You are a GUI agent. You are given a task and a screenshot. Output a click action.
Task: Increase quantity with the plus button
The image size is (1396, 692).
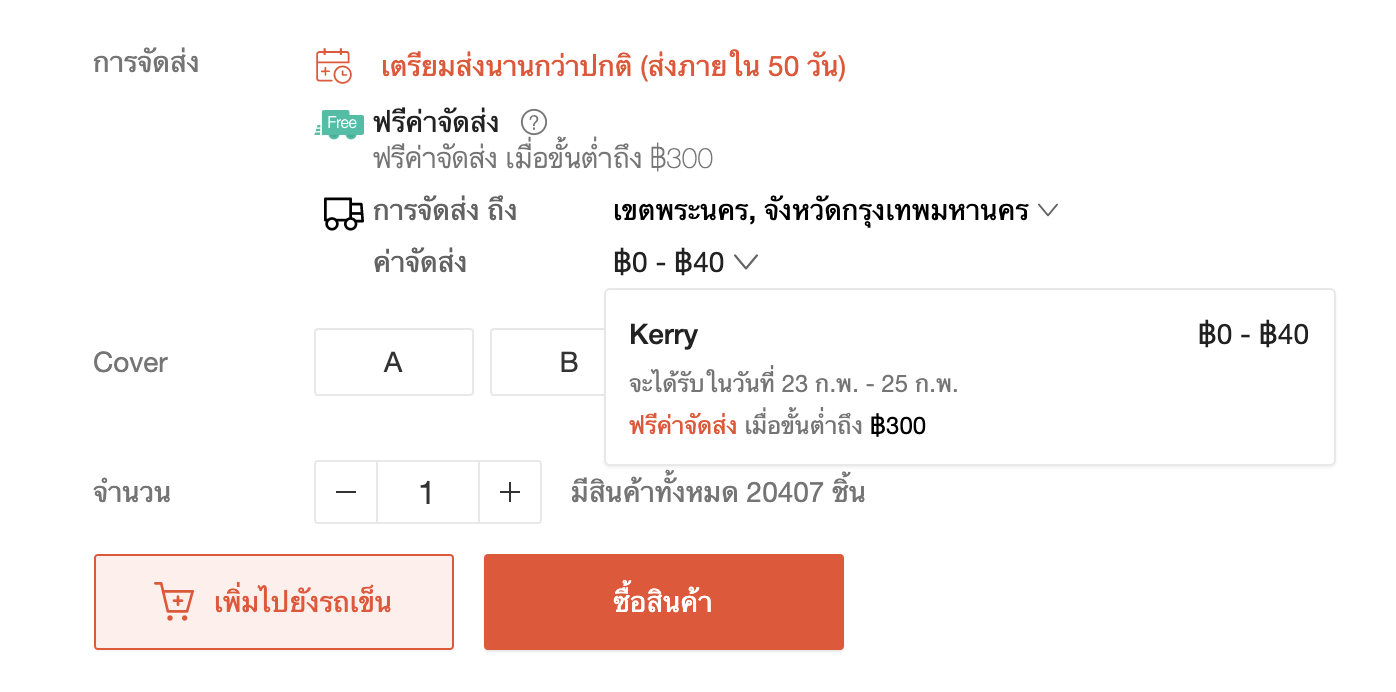tap(510, 492)
